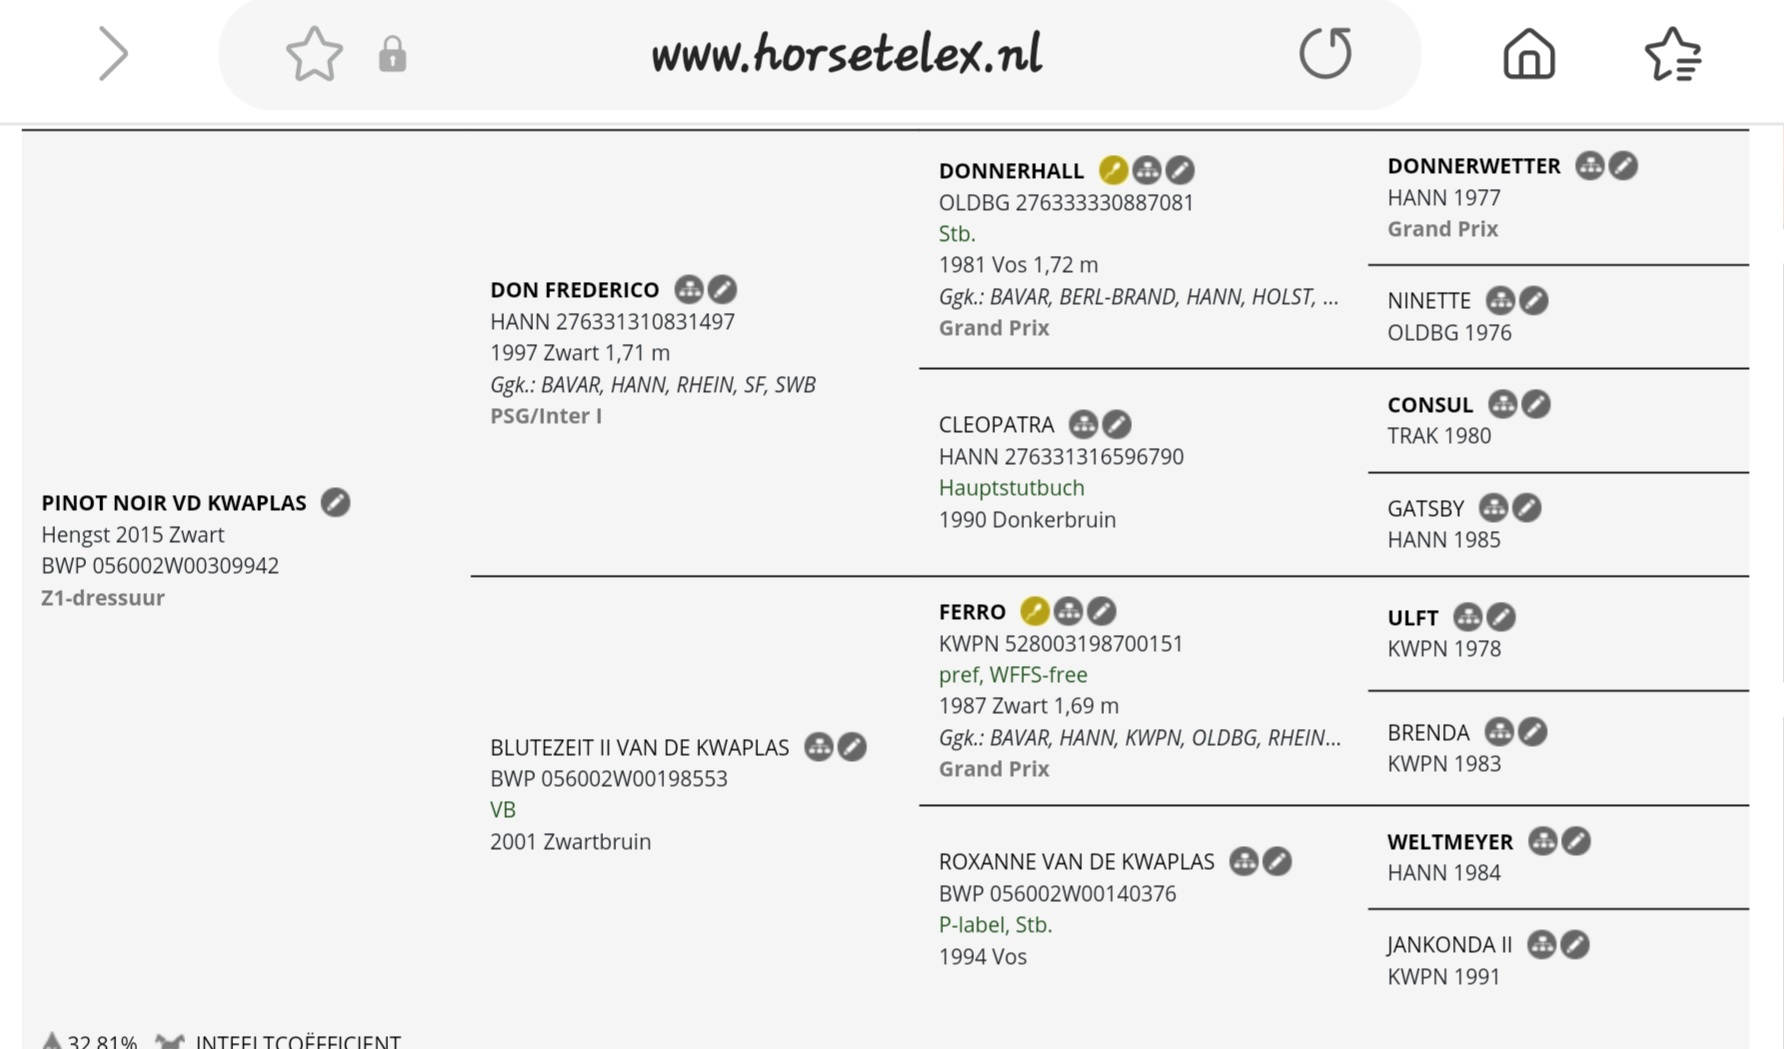Click edit pencil next to Jankonda II
The image size is (1784, 1049).
pyautogui.click(x=1575, y=944)
